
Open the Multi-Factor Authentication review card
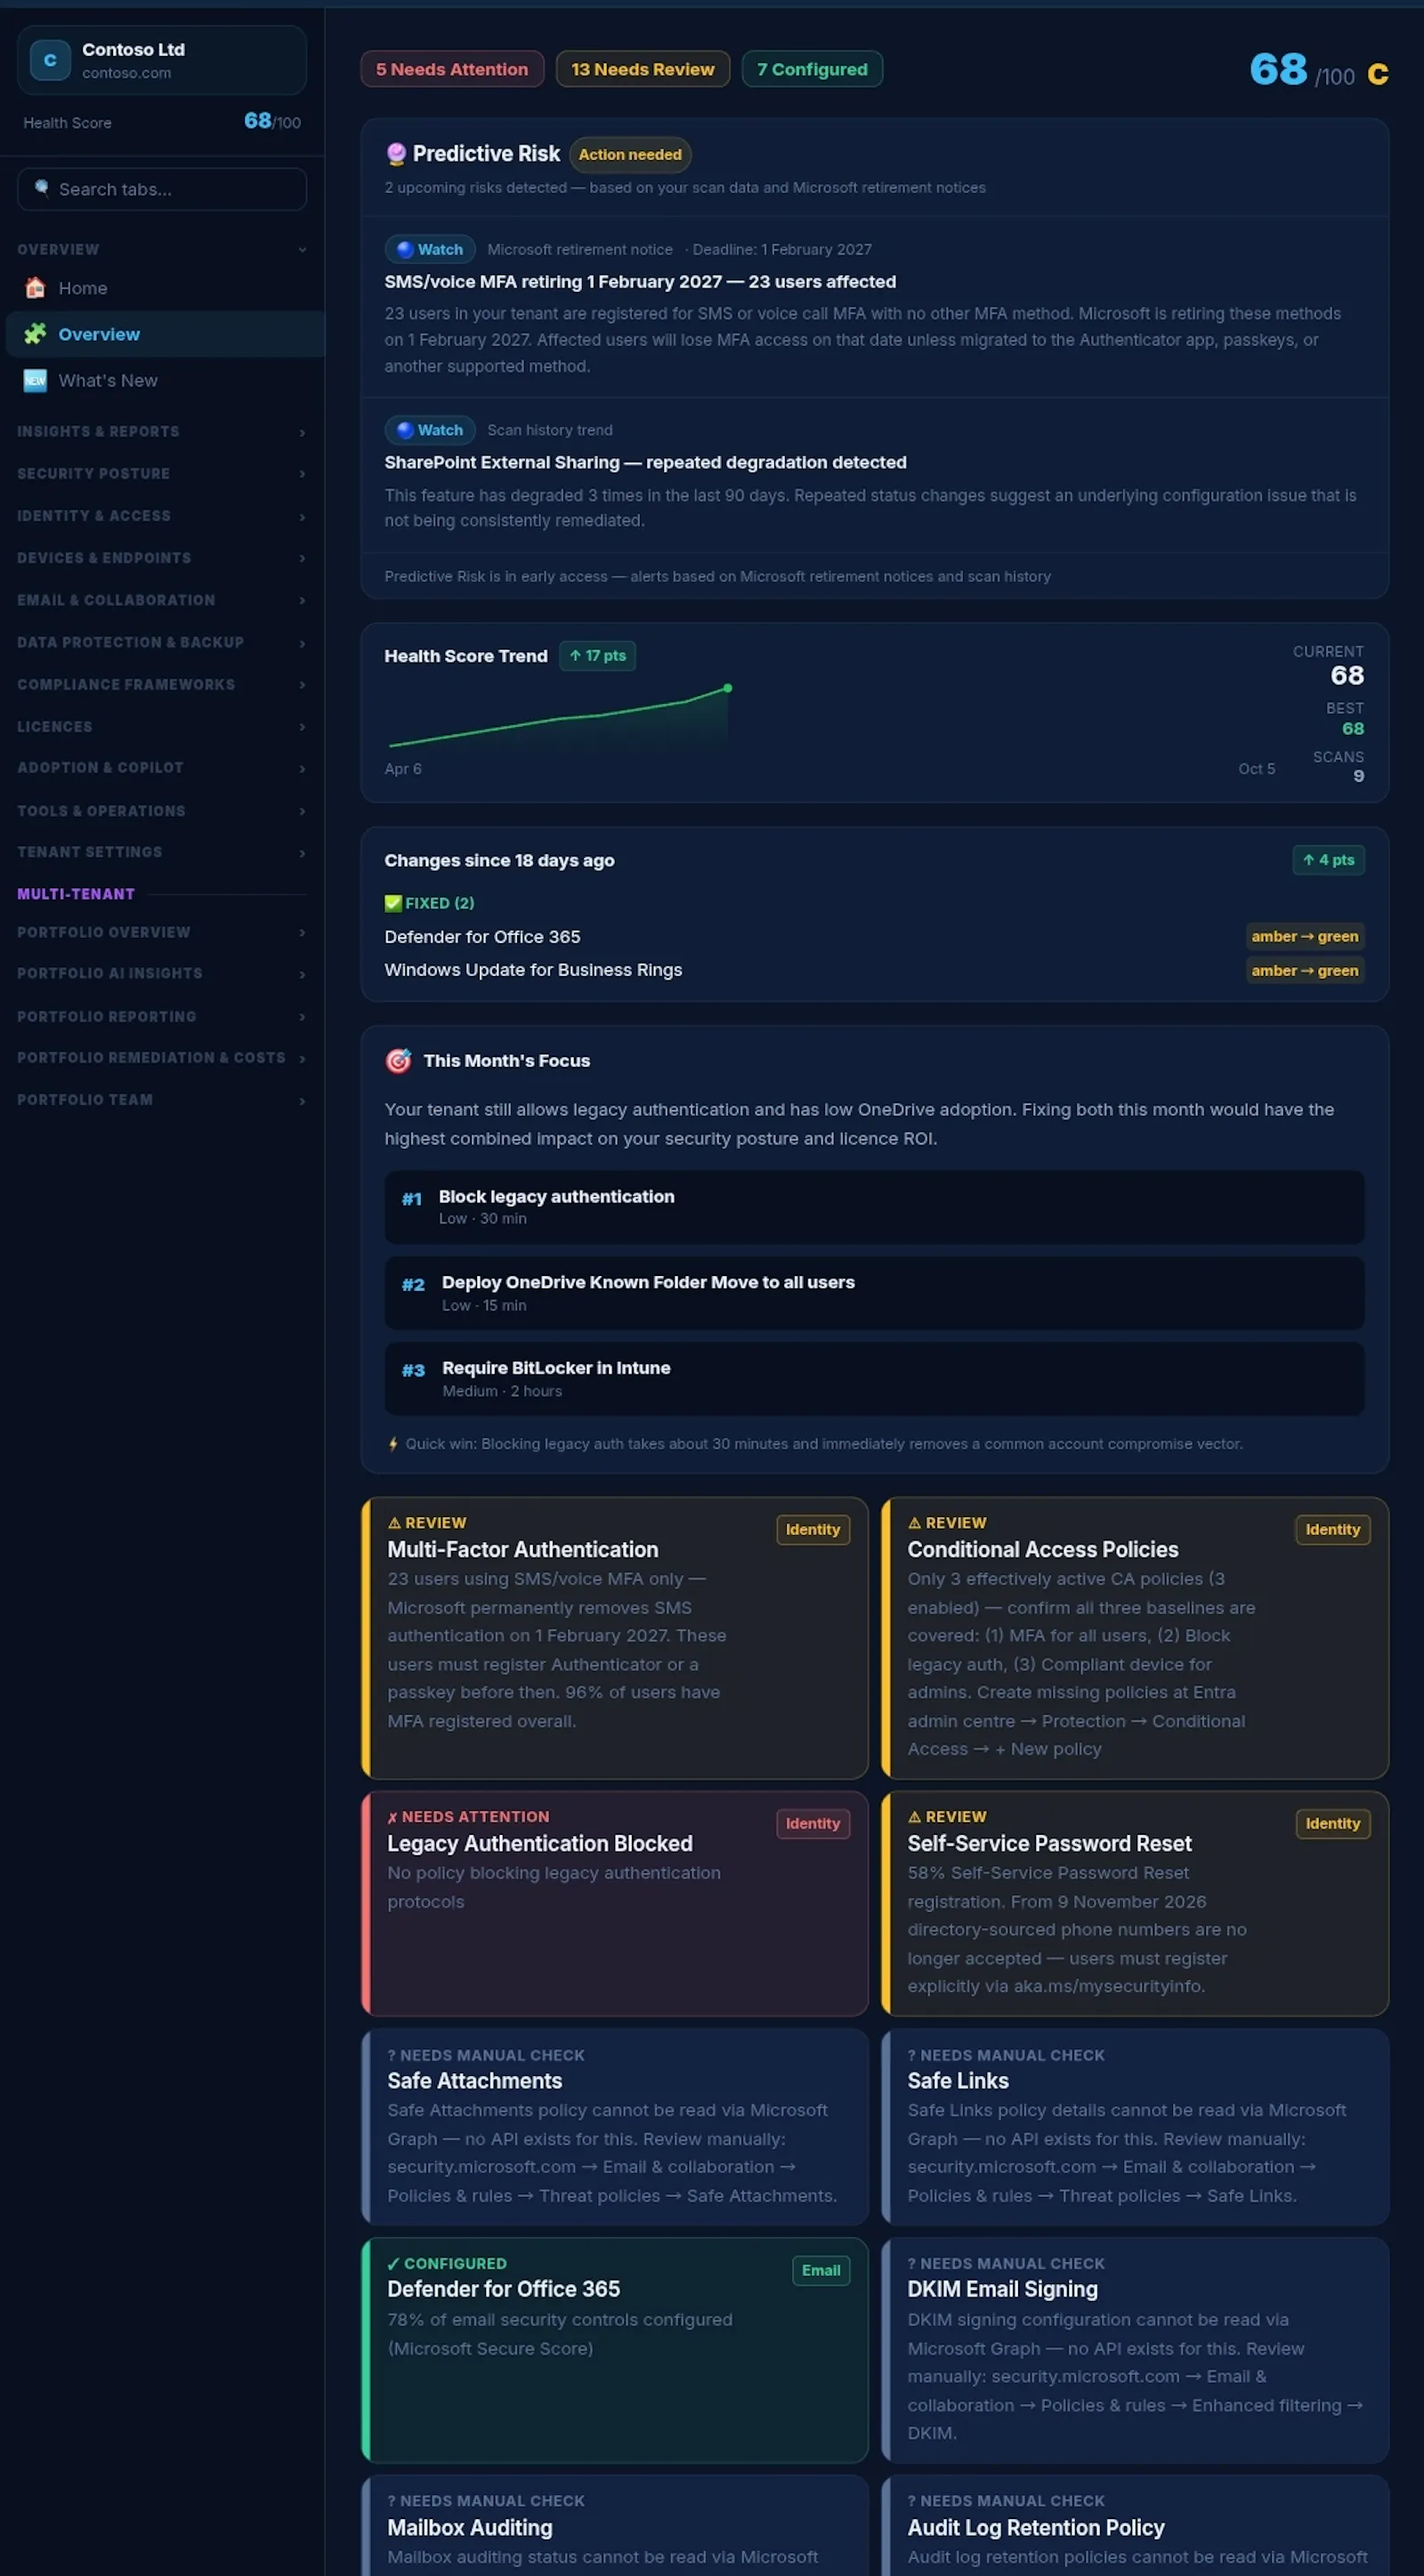pos(614,1637)
